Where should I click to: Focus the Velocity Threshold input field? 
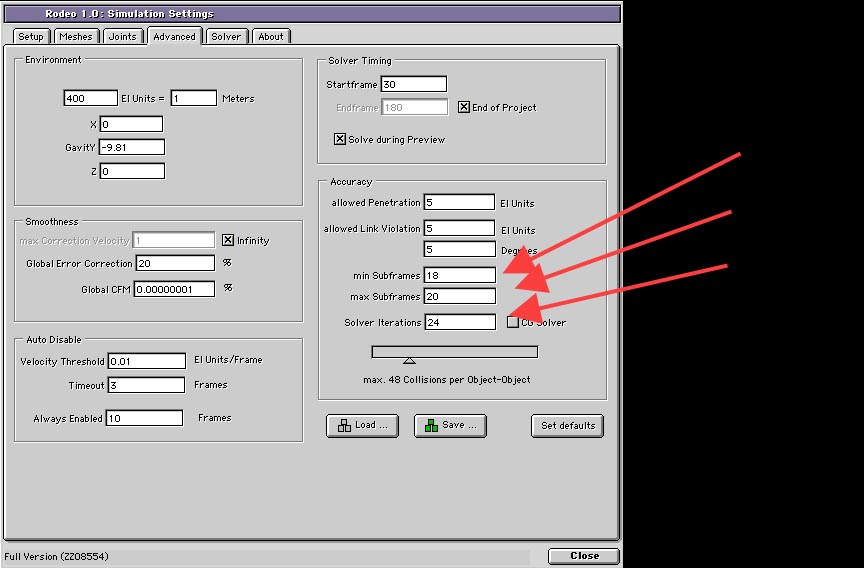146,361
